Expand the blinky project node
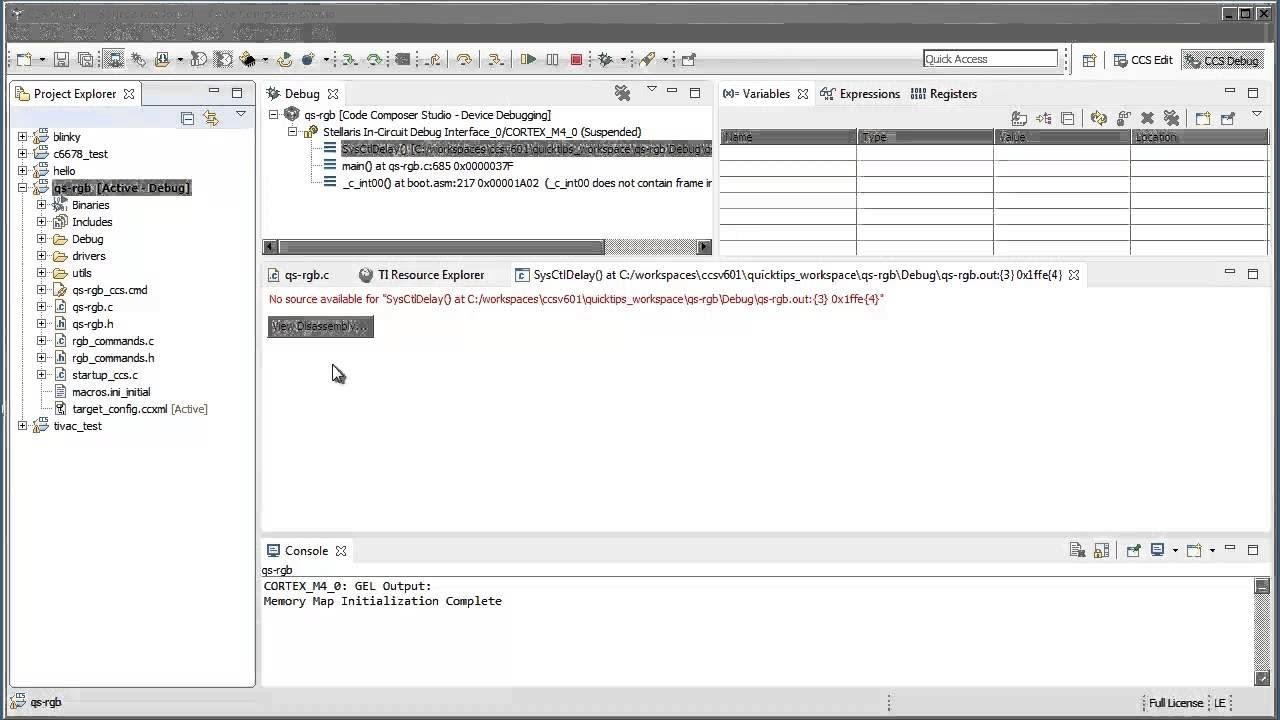The height and width of the screenshot is (720, 1280). tap(22, 137)
